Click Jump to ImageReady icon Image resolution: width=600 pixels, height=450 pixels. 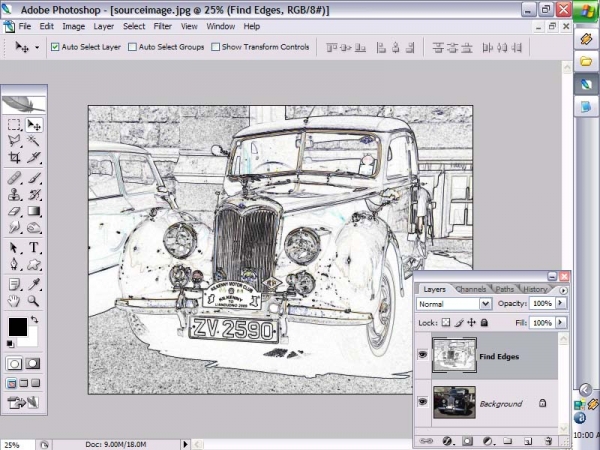(x=24, y=403)
